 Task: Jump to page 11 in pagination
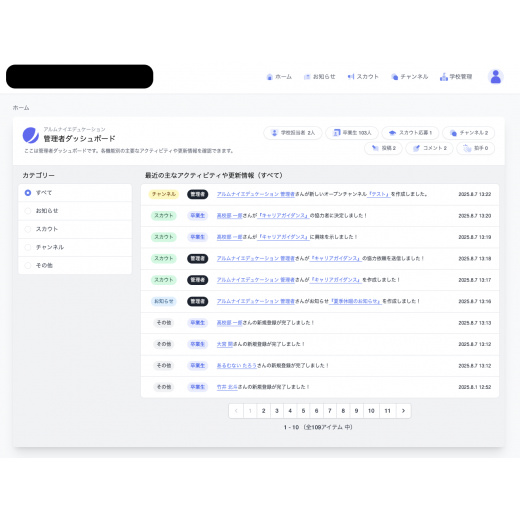387,411
